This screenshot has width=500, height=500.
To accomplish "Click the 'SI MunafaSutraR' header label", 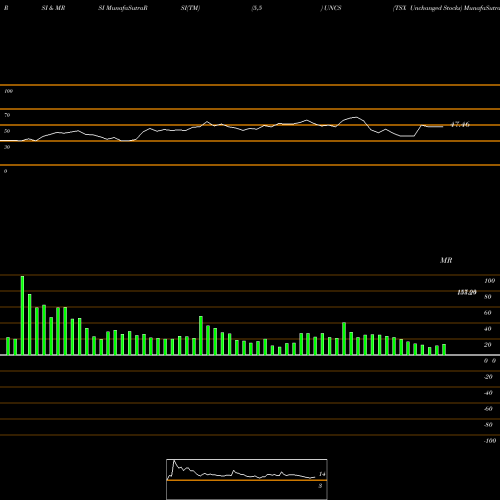I will click(123, 8).
